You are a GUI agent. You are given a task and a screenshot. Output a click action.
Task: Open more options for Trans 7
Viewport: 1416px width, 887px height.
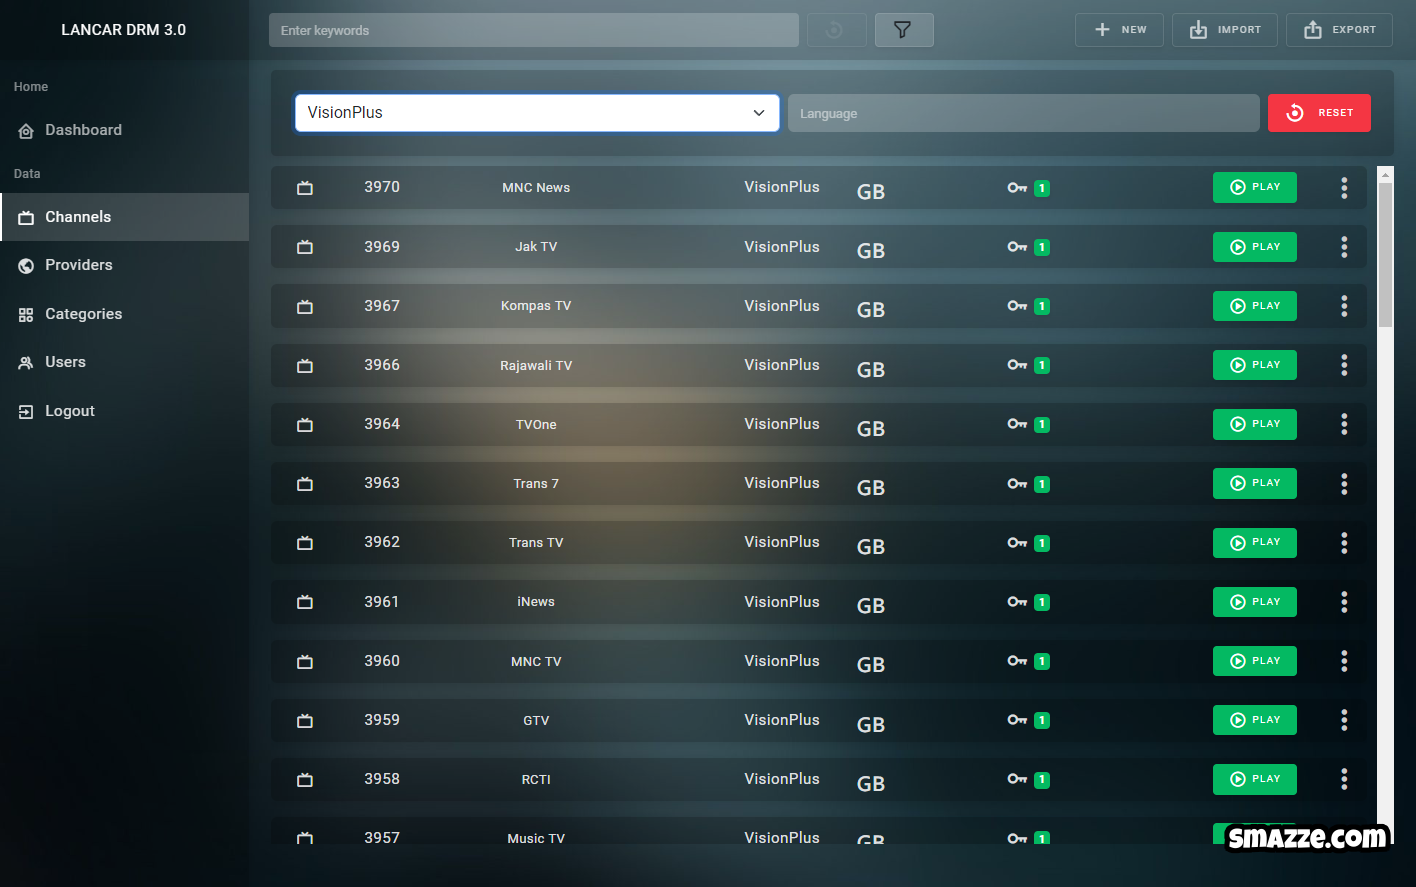point(1344,483)
